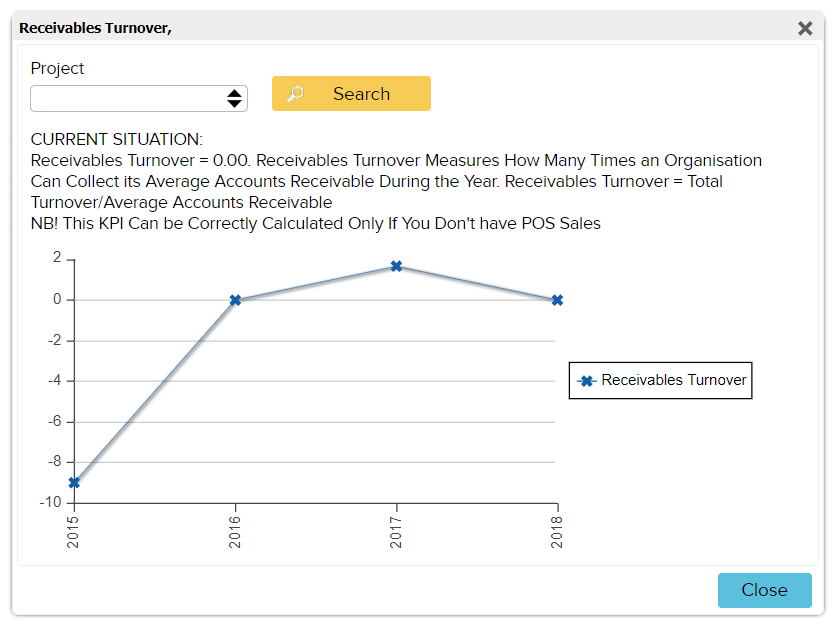Click the blue Close button
This screenshot has height=626, width=839.
tap(764, 590)
